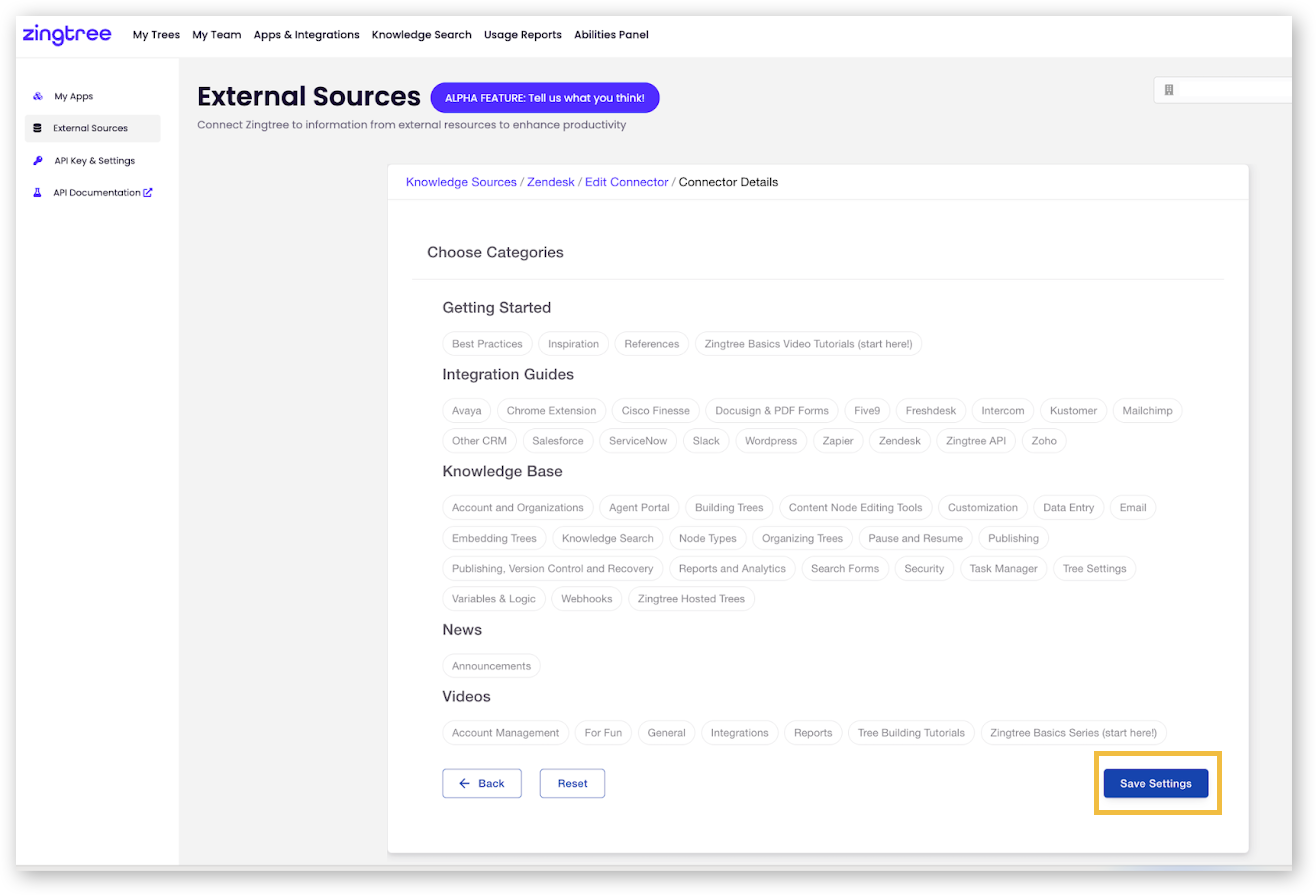Select the Other CRM chip

coord(479,441)
